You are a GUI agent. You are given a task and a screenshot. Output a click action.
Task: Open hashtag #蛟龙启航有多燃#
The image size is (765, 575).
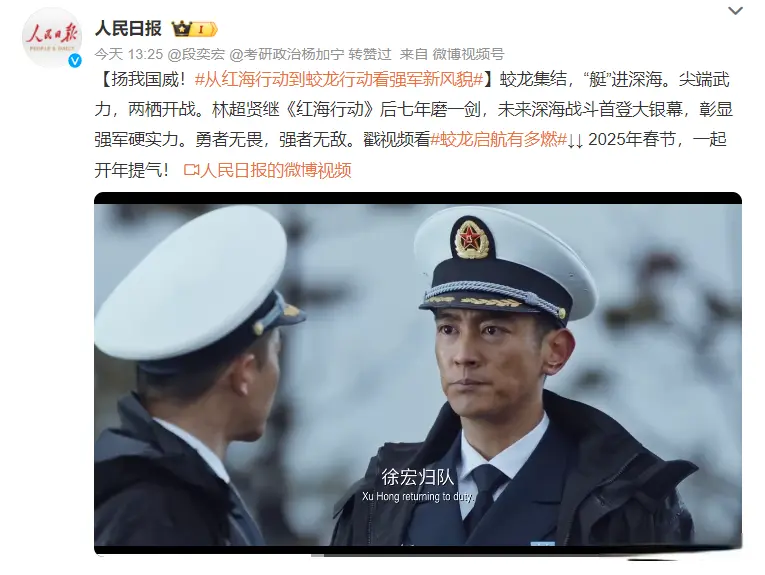498,139
